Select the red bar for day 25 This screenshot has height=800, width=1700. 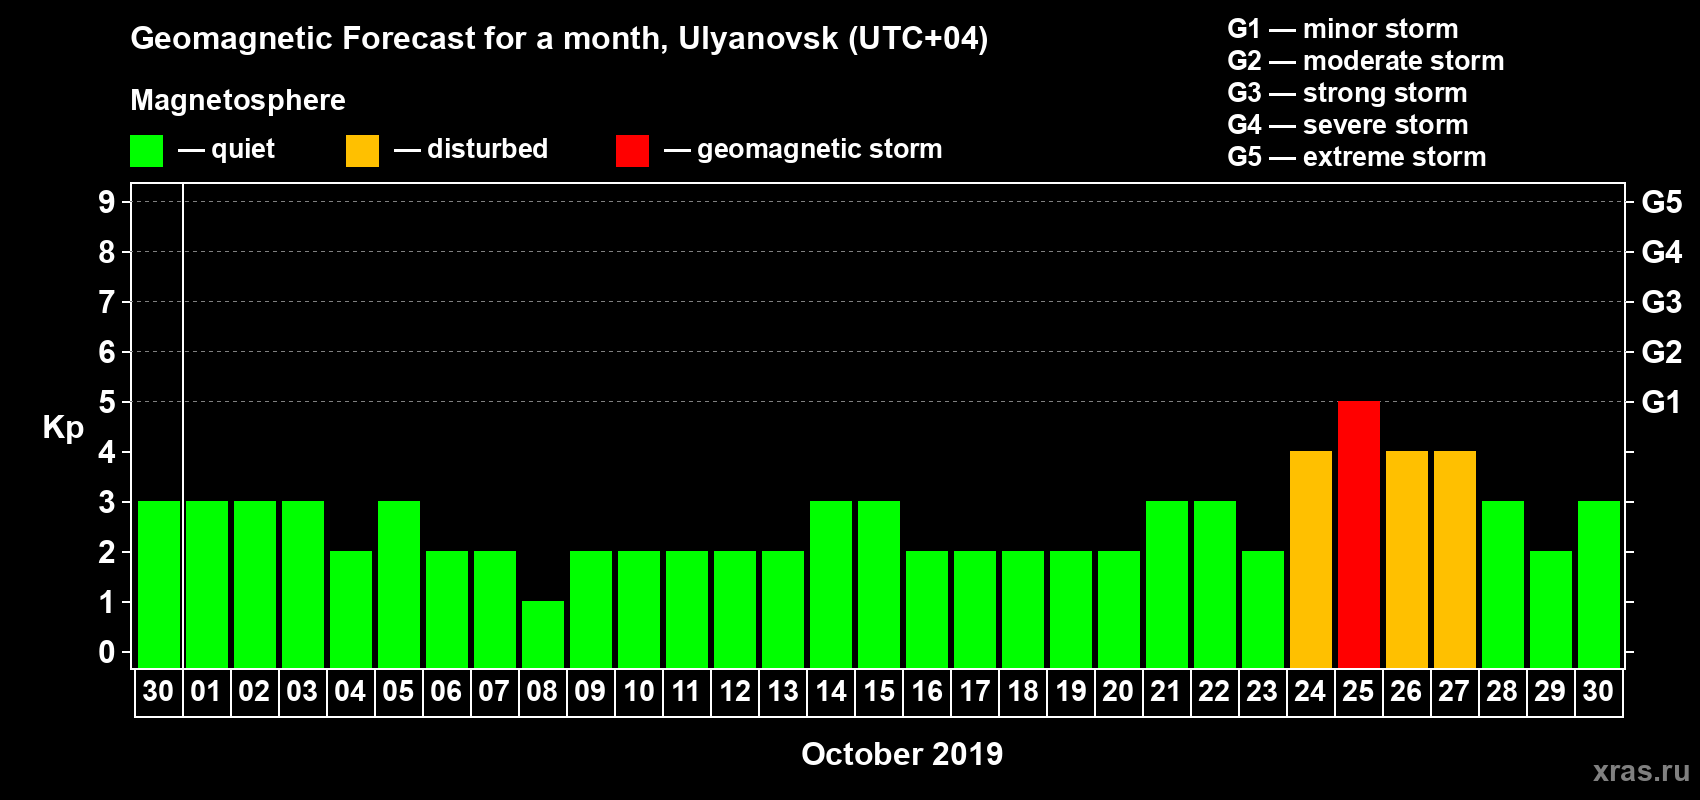tap(1359, 535)
